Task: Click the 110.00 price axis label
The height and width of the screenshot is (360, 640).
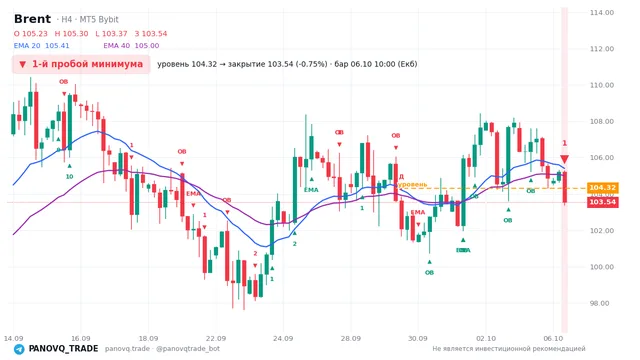Action: tap(602, 85)
